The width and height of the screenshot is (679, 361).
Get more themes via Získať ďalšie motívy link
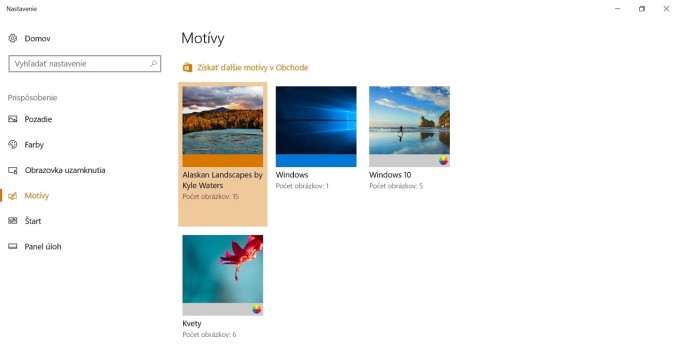[x=252, y=68]
